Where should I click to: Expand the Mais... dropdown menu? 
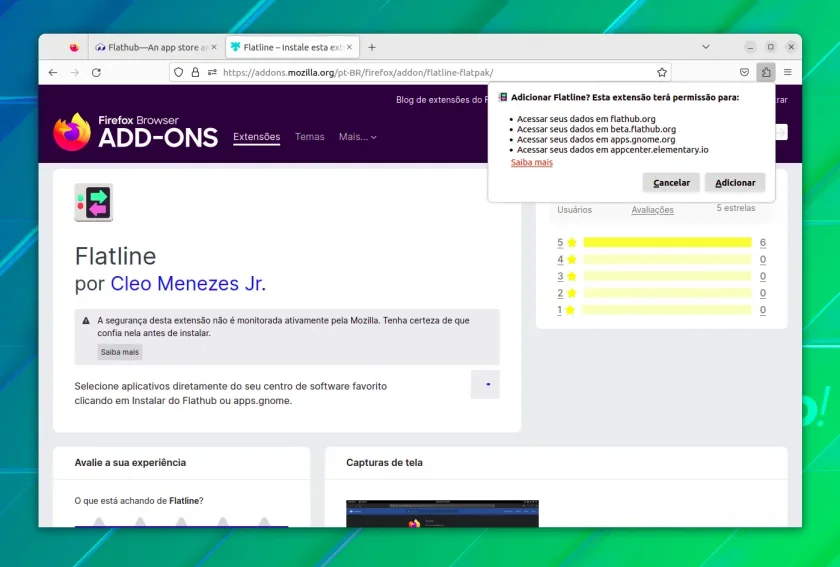357,137
